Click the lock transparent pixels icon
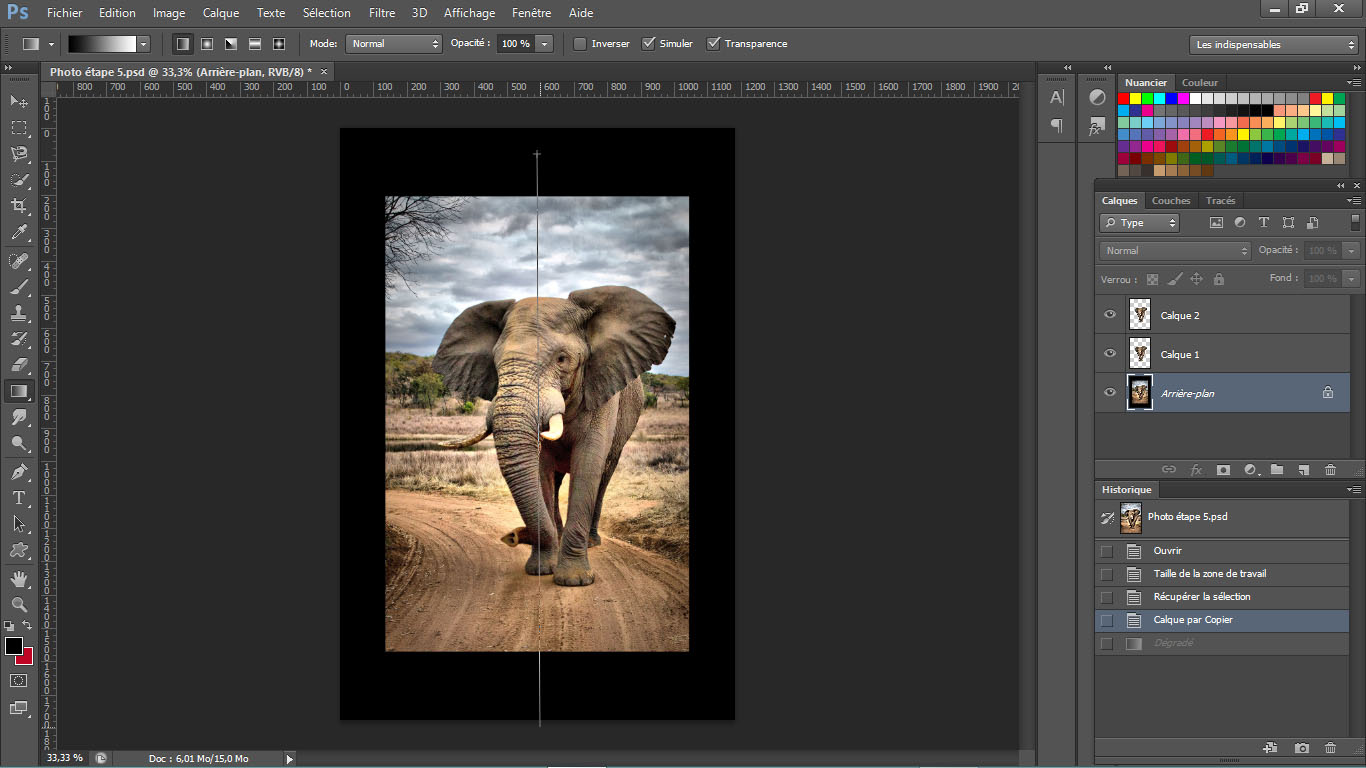The width and height of the screenshot is (1366, 768). (1152, 280)
